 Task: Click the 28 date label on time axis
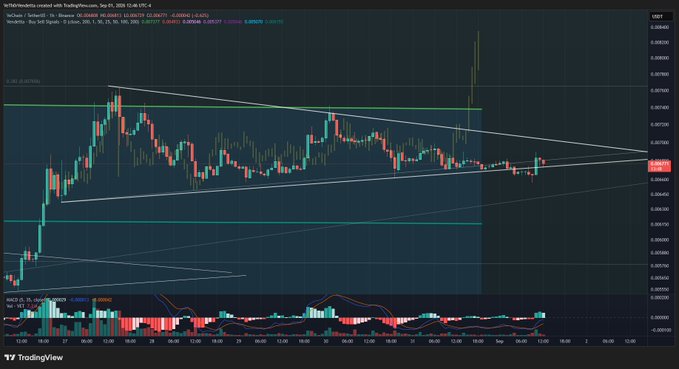pyautogui.click(x=152, y=341)
